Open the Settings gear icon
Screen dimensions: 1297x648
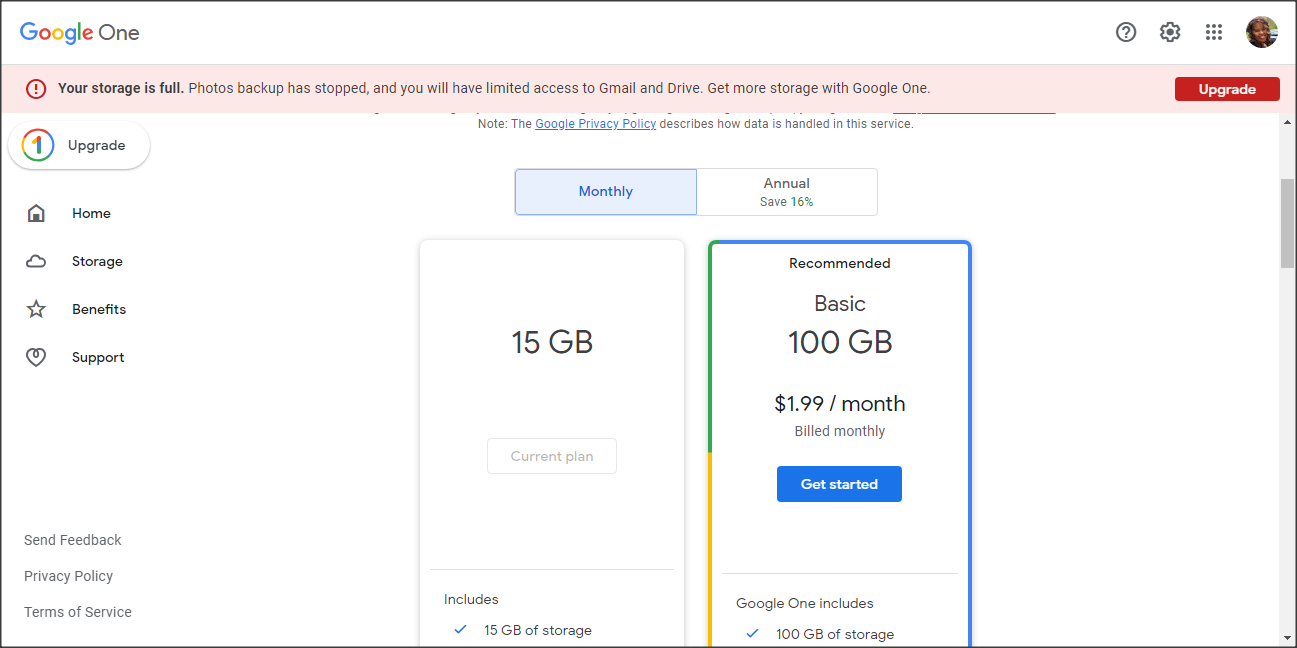1170,32
